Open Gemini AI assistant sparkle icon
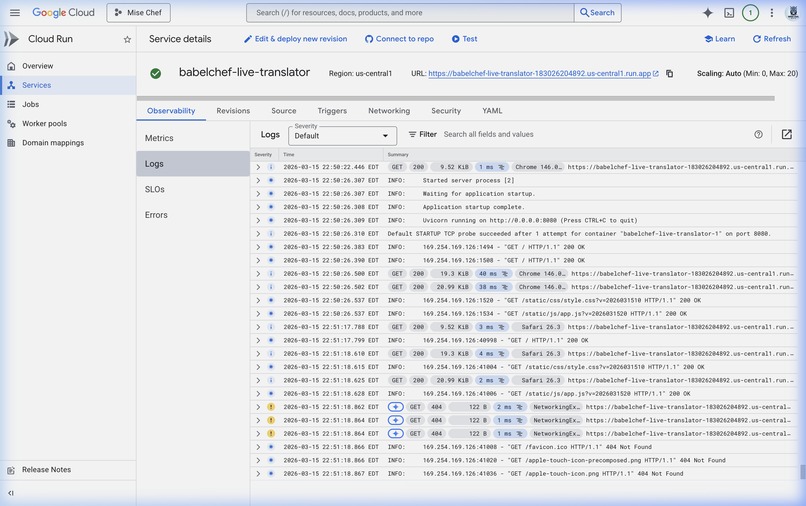Screen dimensions: 806x506 pyautogui.click(x=708, y=13)
